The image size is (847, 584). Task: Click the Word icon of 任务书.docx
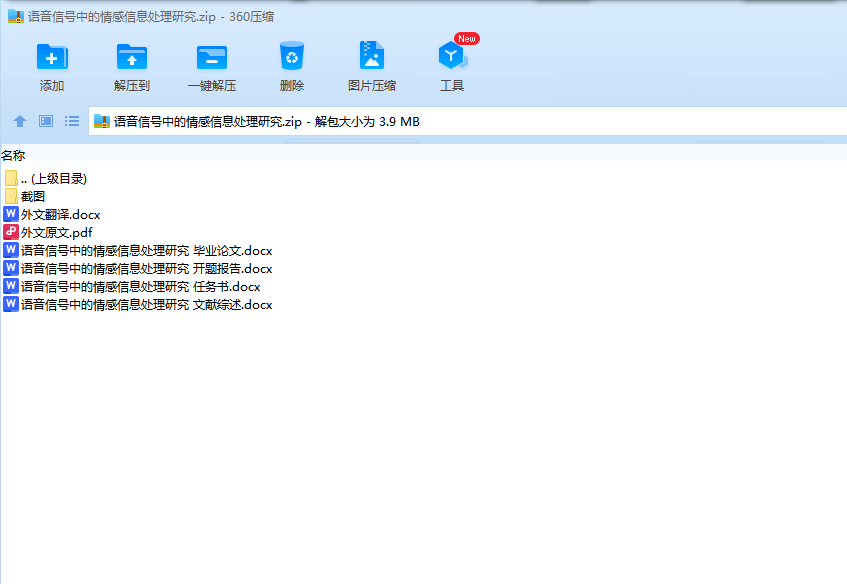(11, 286)
